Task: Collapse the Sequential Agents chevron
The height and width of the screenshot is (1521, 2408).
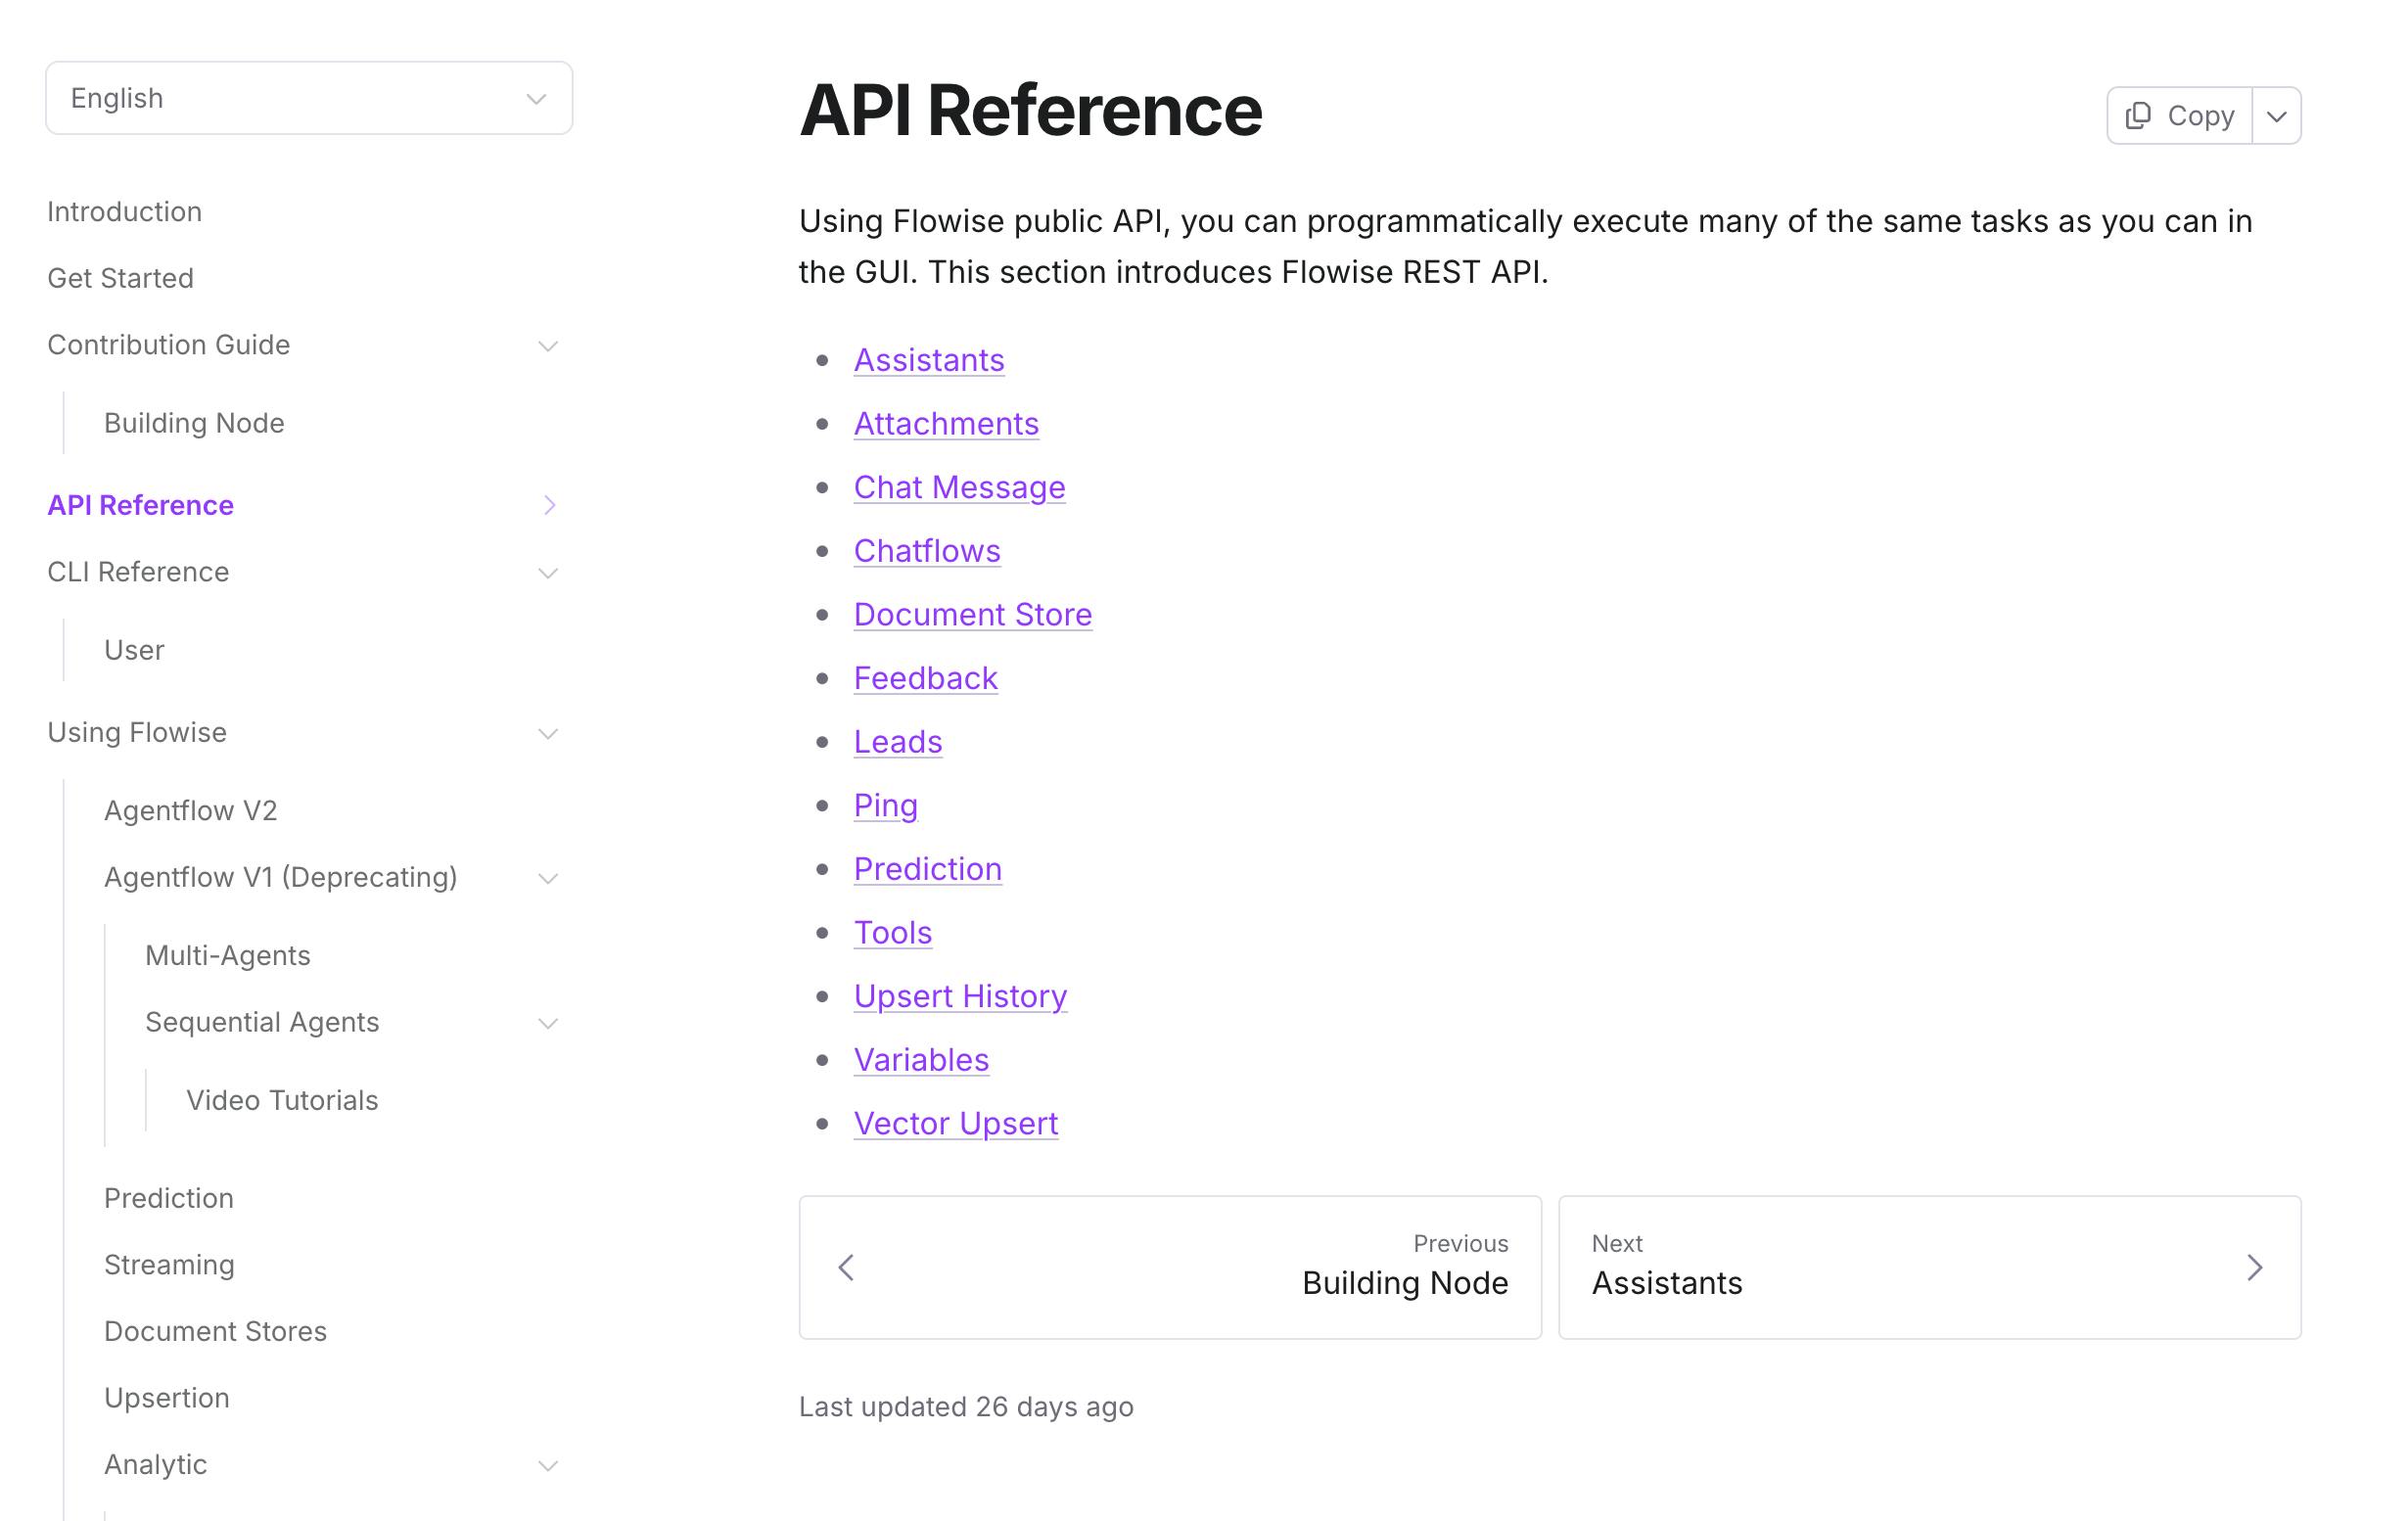Action: 548,1023
